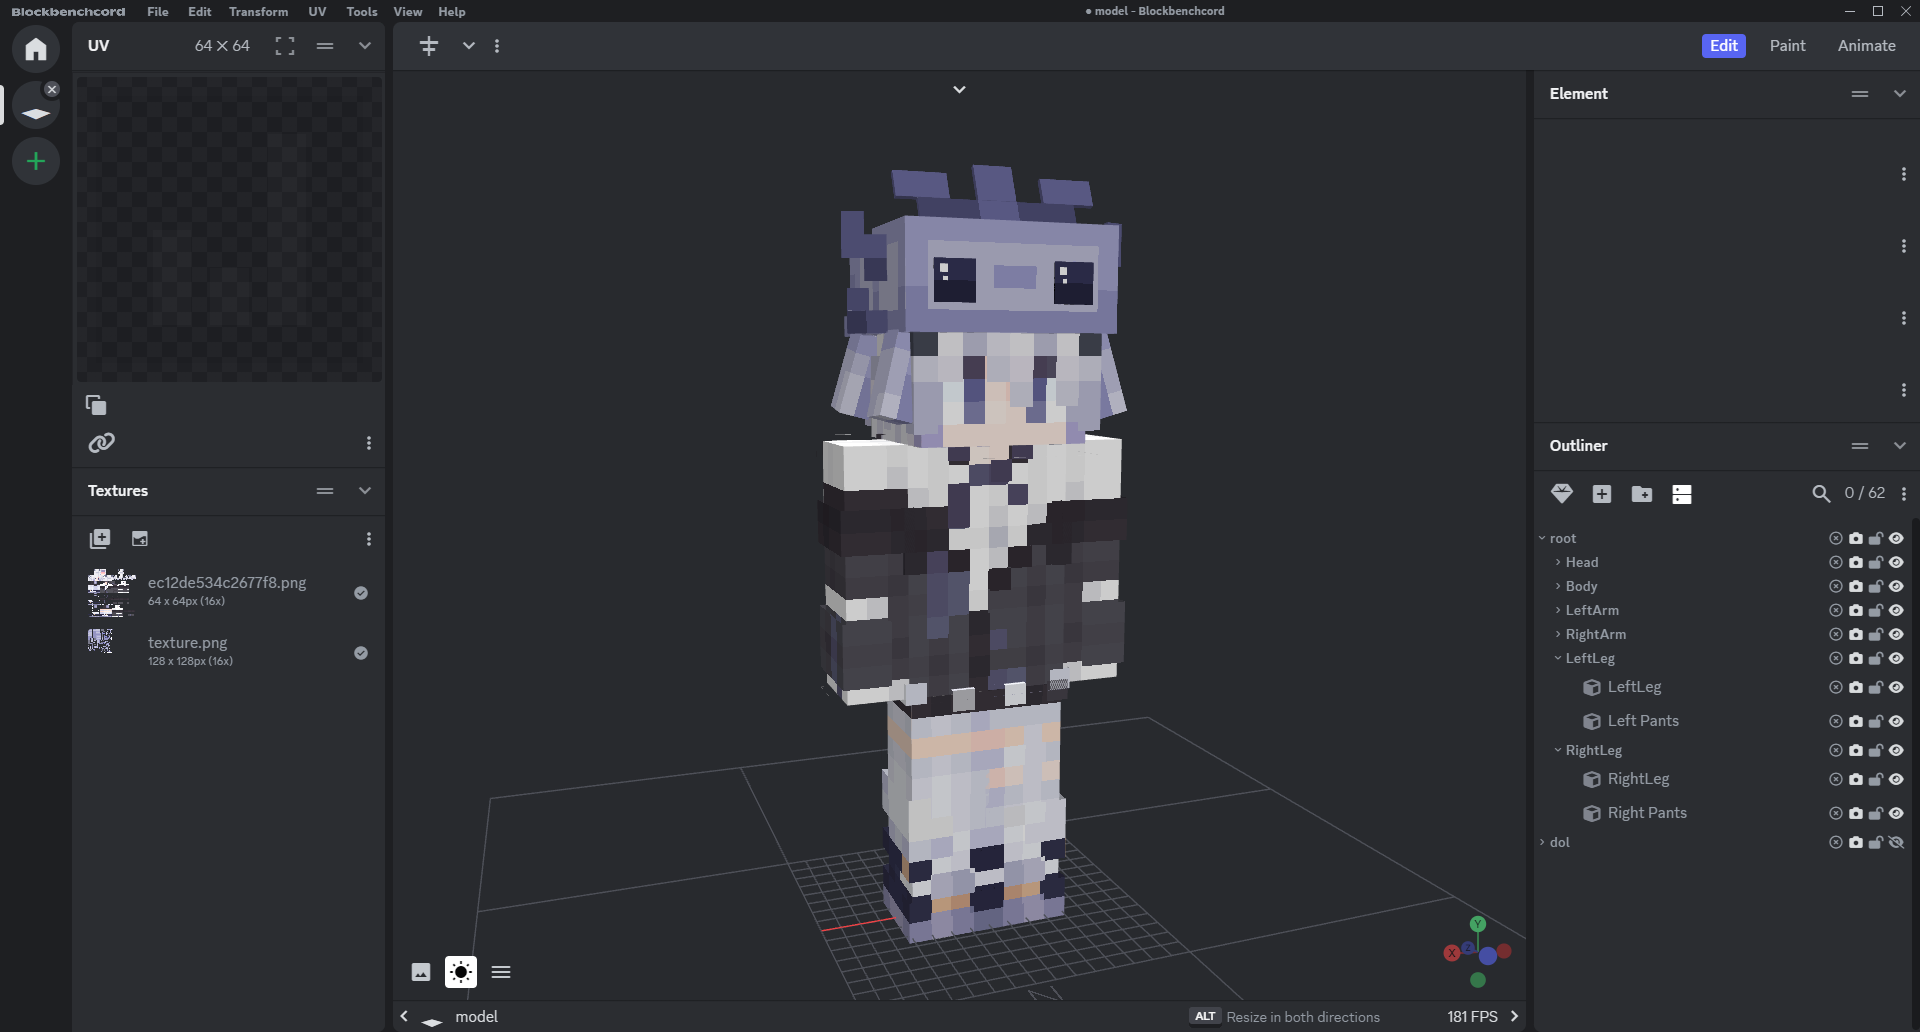
Task: Expand the Head group in Outliner
Action: pyautogui.click(x=1558, y=563)
